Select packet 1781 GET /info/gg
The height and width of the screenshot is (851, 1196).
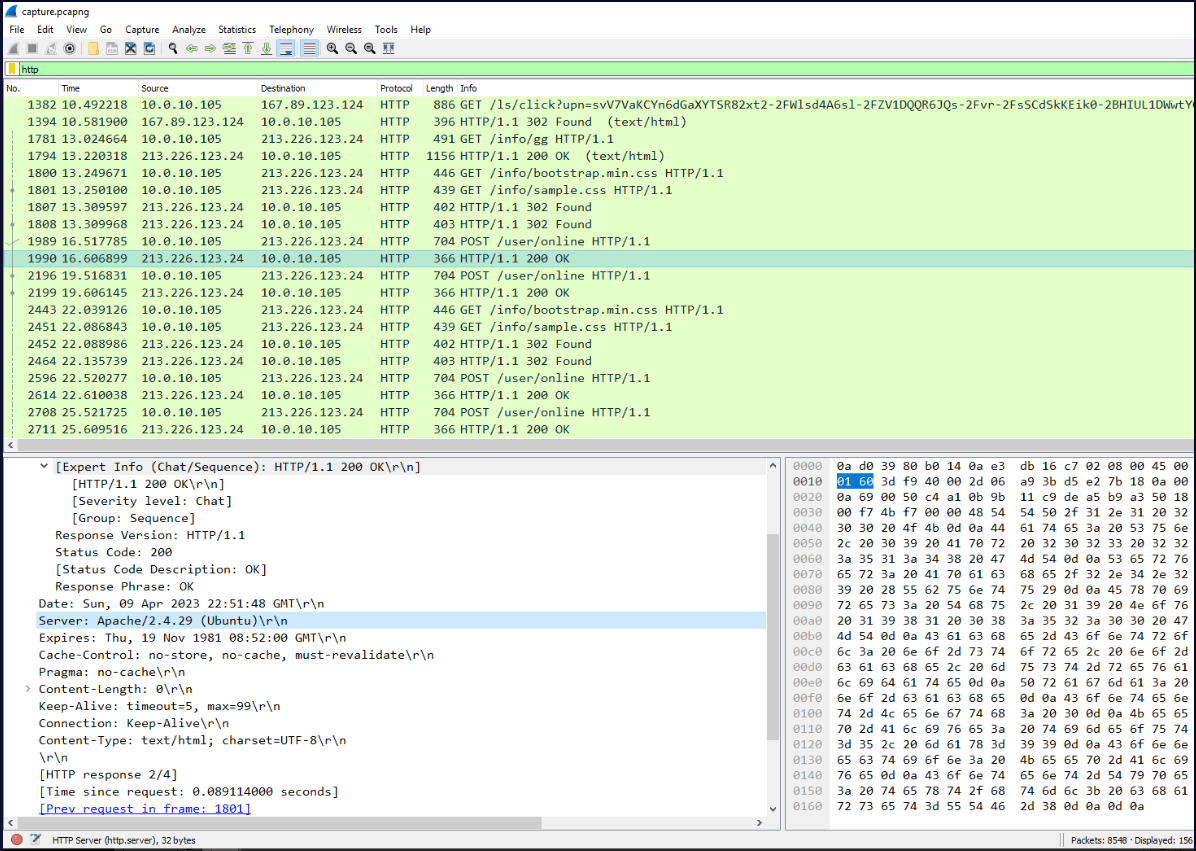click(x=598, y=139)
